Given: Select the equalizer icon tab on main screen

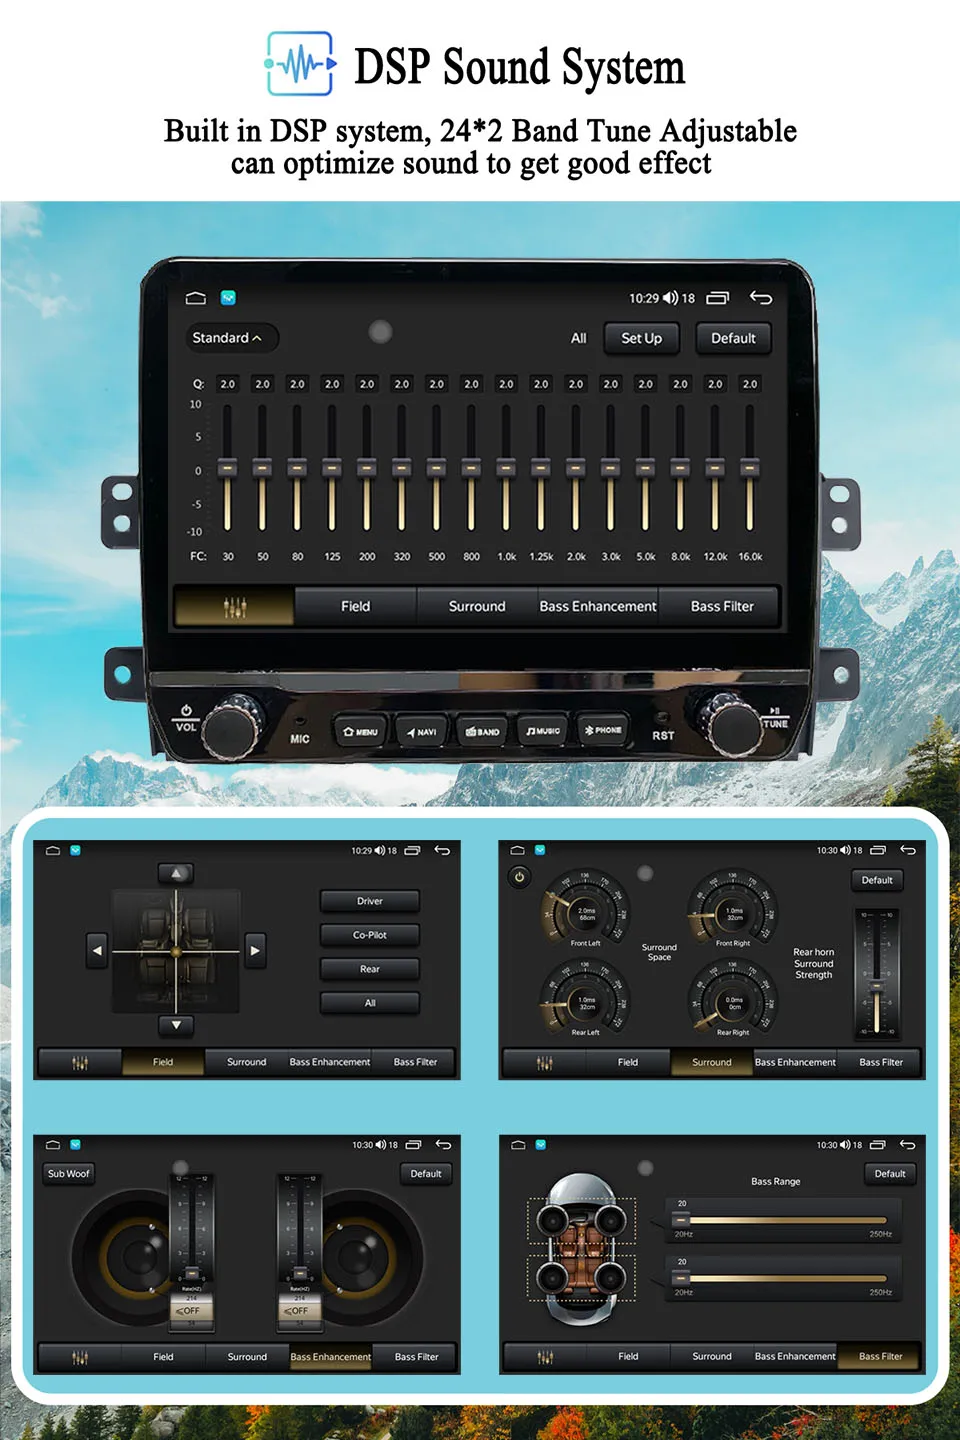Looking at the screenshot, I should coord(235,606).
